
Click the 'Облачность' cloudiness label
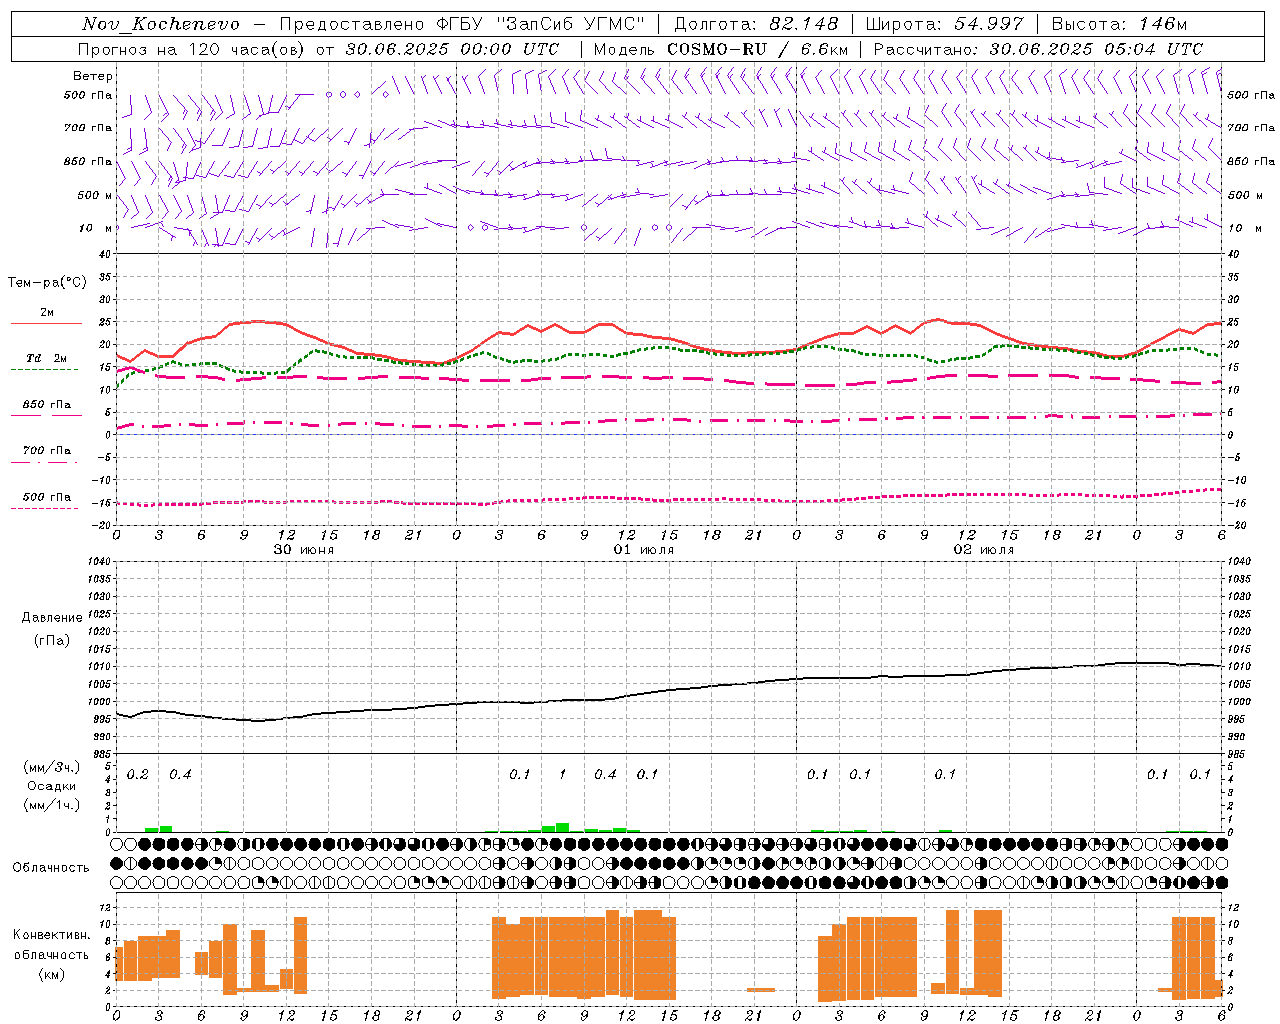coord(51,867)
